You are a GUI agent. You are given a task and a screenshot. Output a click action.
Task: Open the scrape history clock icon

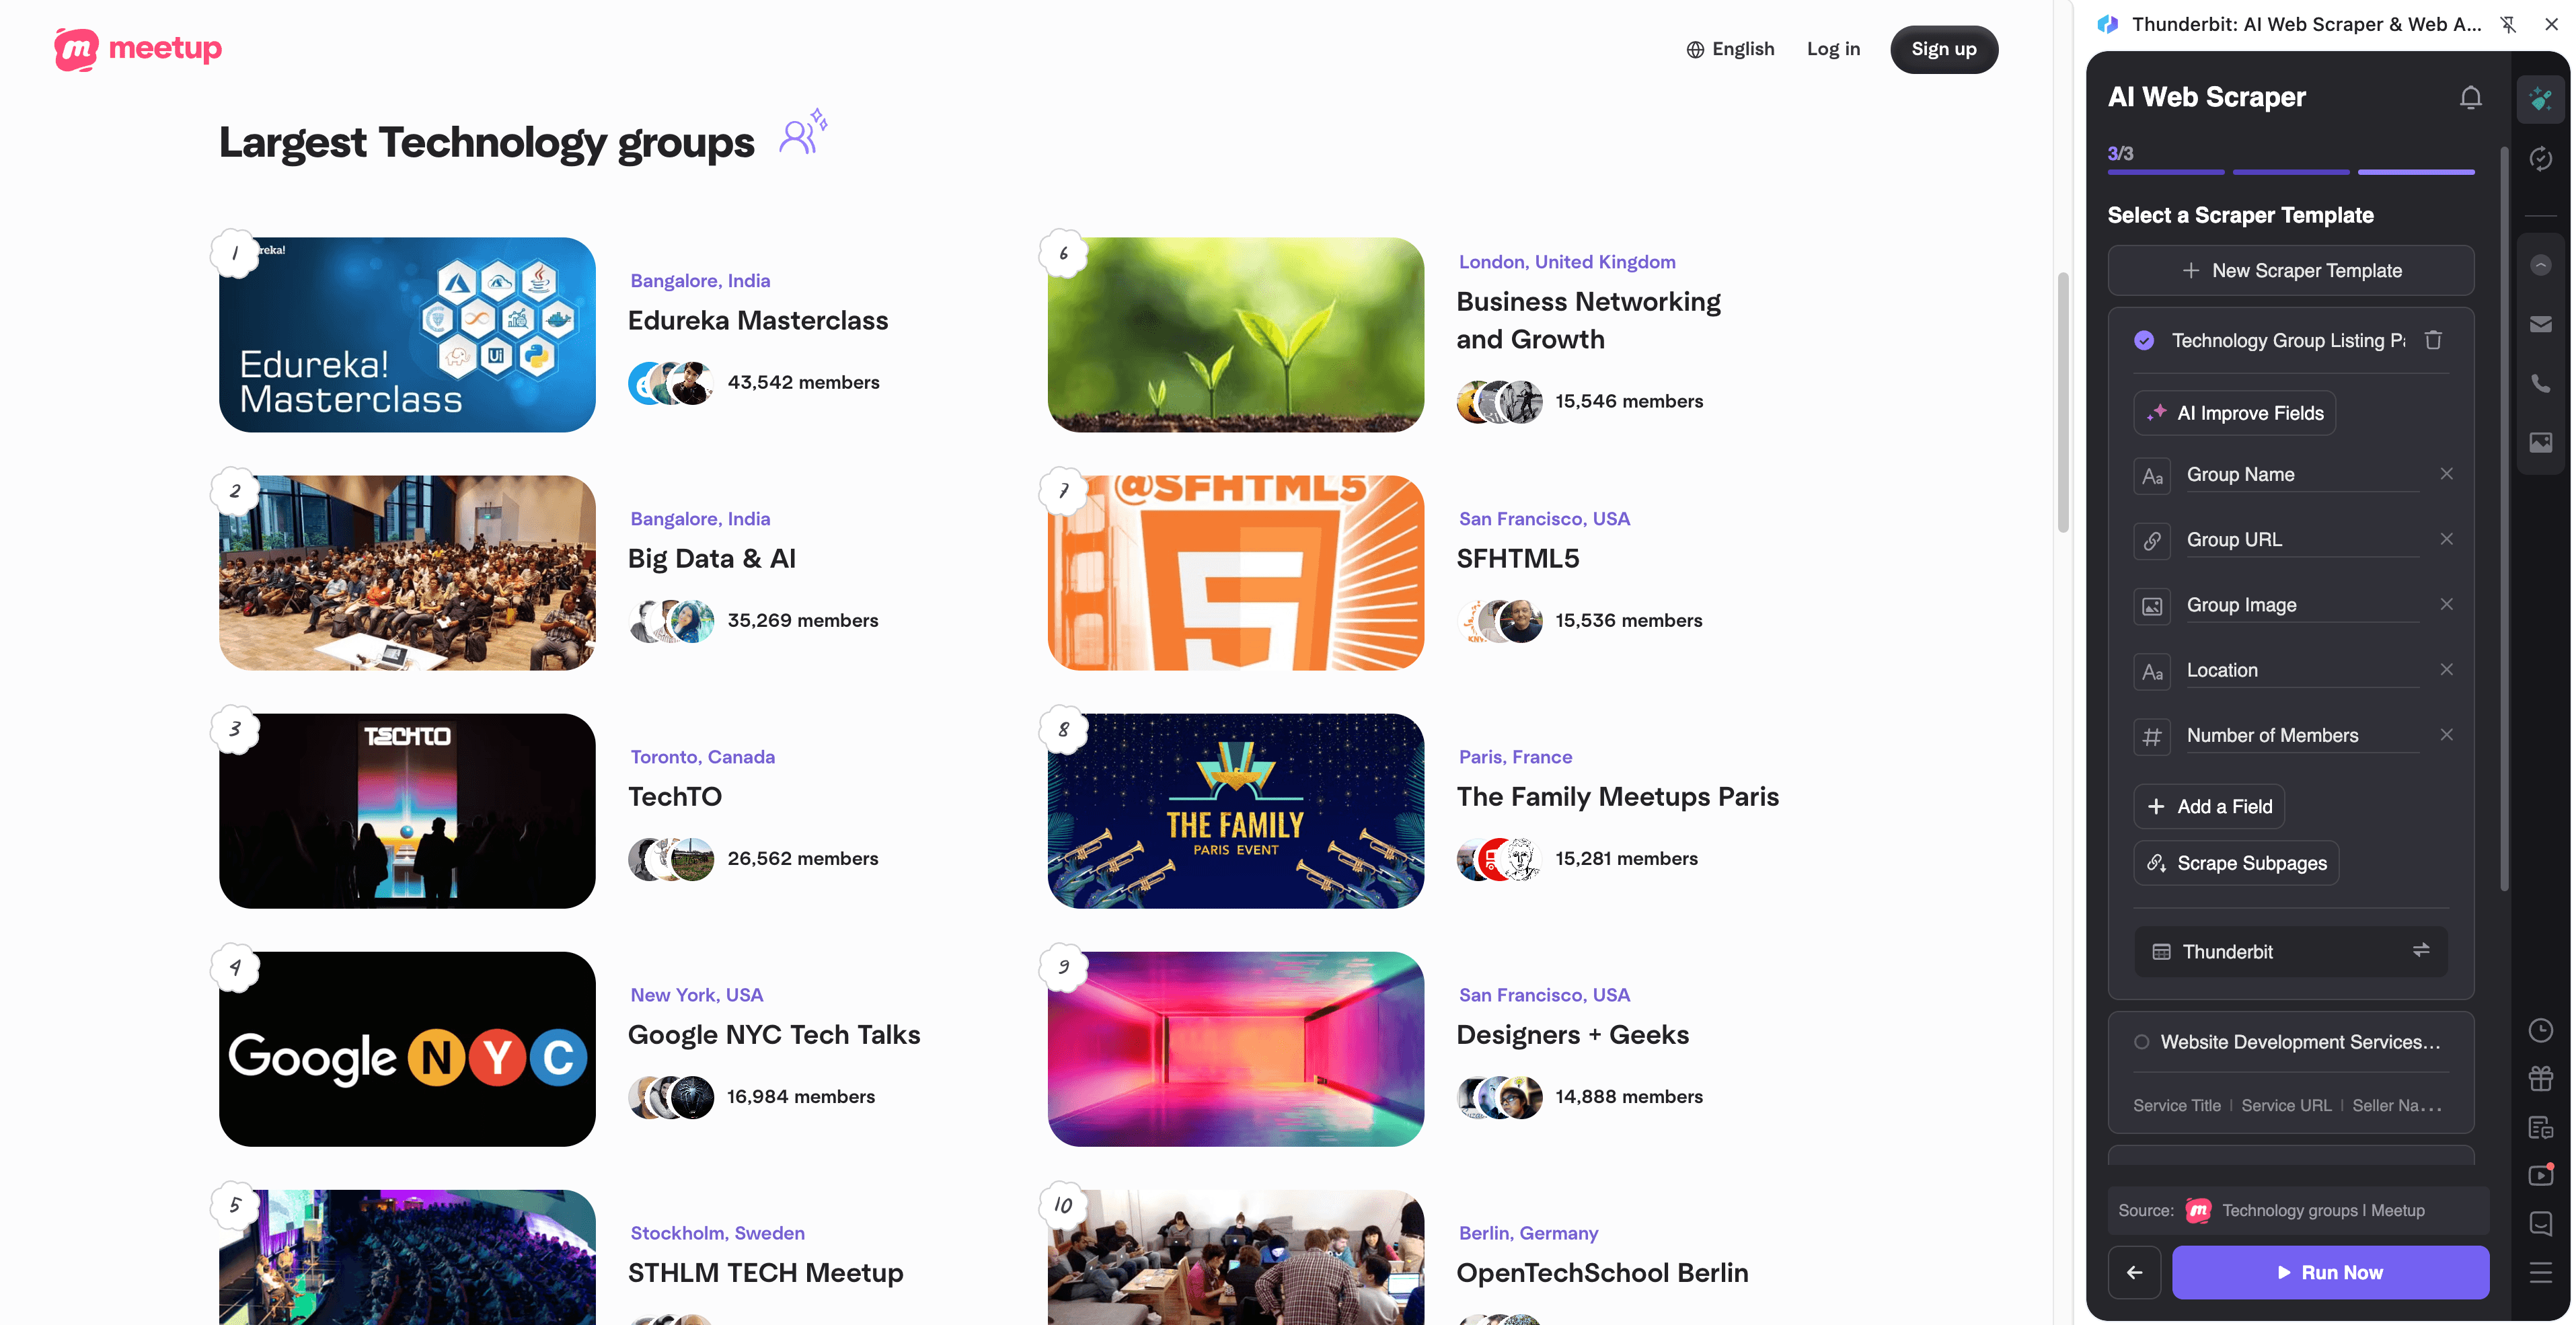tap(2541, 1030)
